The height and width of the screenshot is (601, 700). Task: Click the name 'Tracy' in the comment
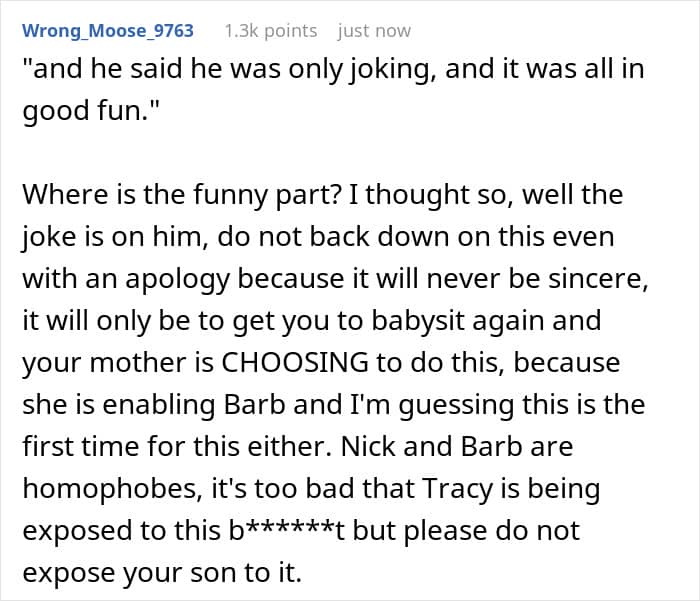click(458, 488)
